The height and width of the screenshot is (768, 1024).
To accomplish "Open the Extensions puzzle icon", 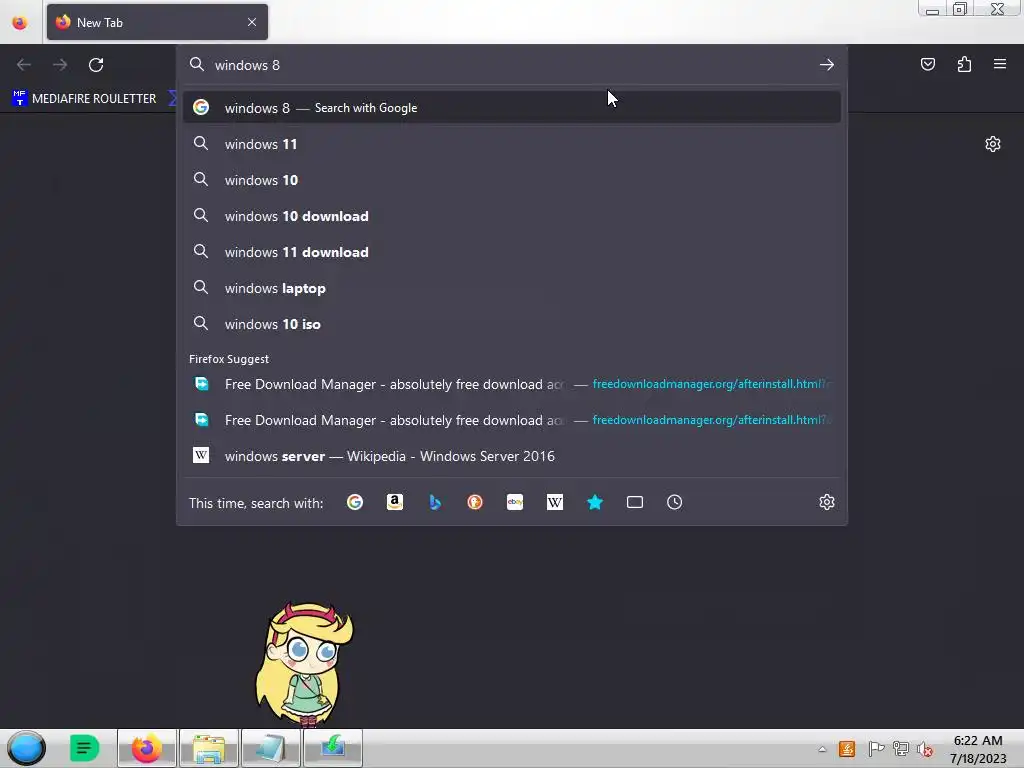I will [x=964, y=64].
